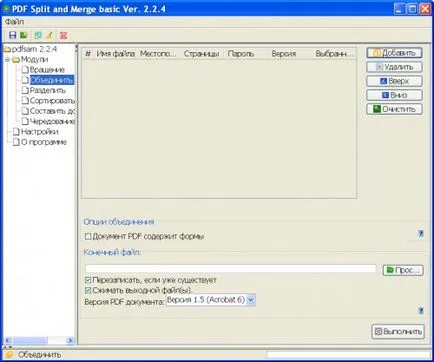
Task: Click the status bar progress field
Action: [348, 355]
